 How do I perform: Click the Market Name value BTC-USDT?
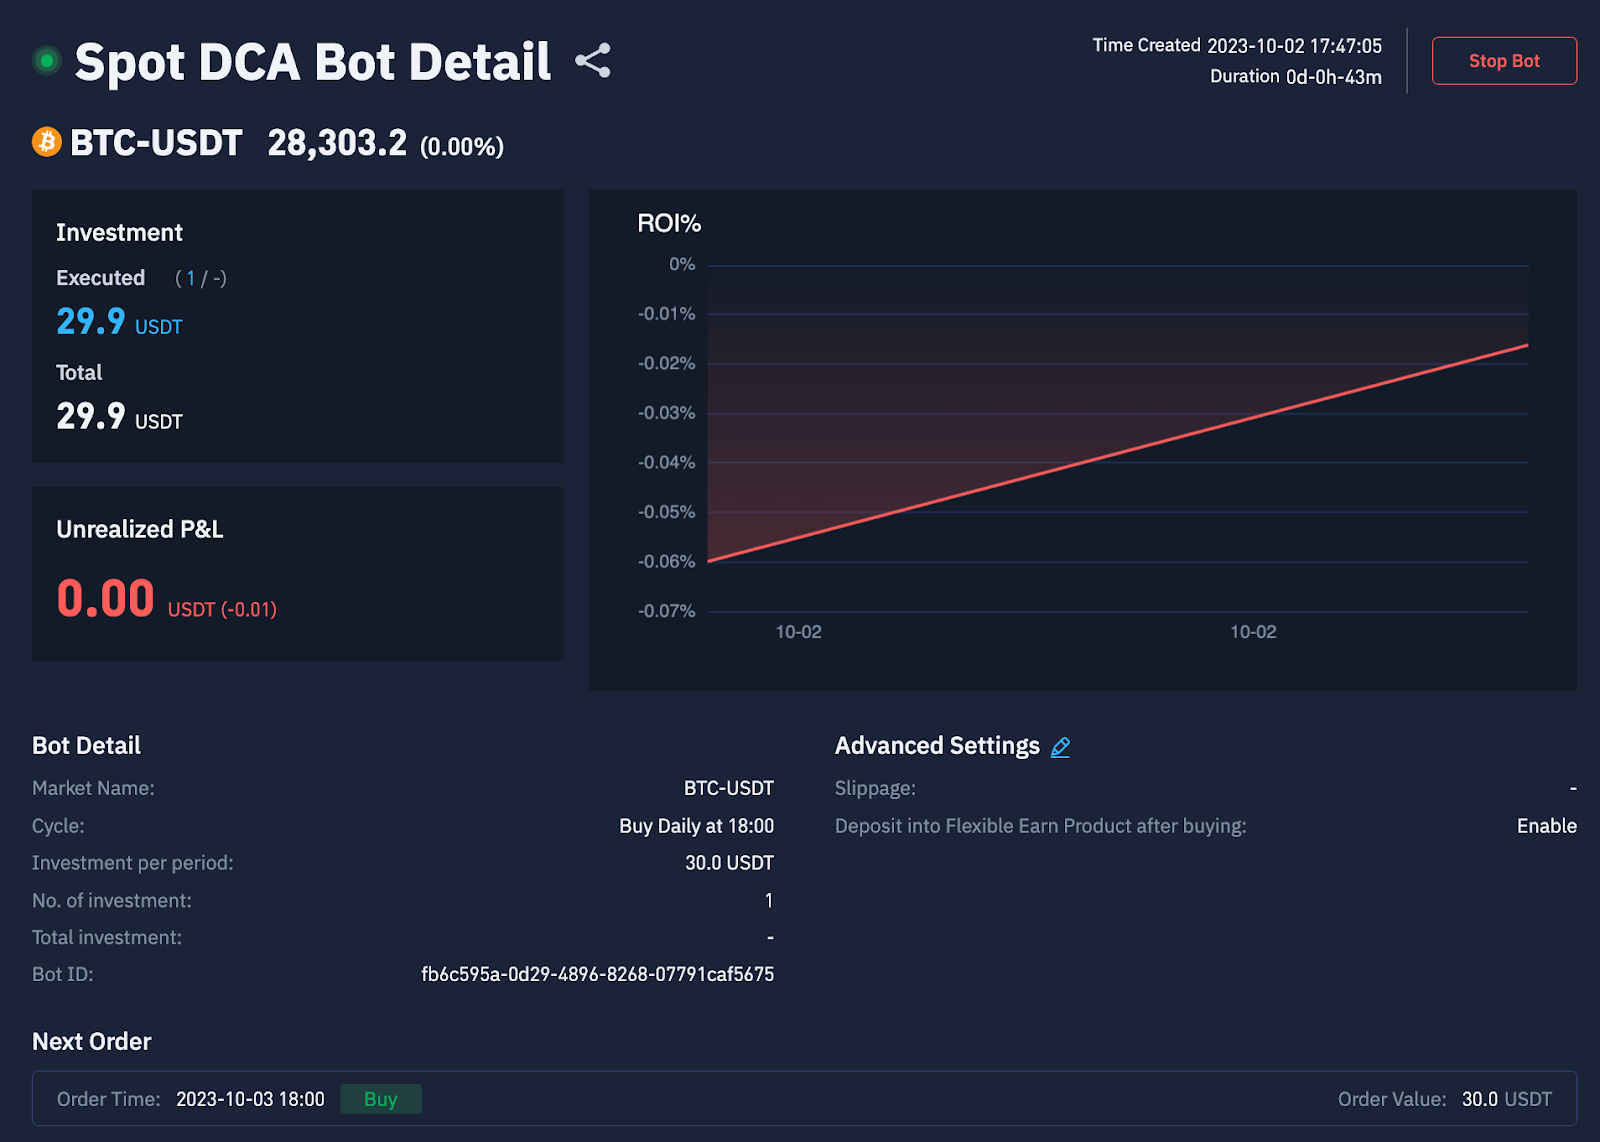point(729,788)
